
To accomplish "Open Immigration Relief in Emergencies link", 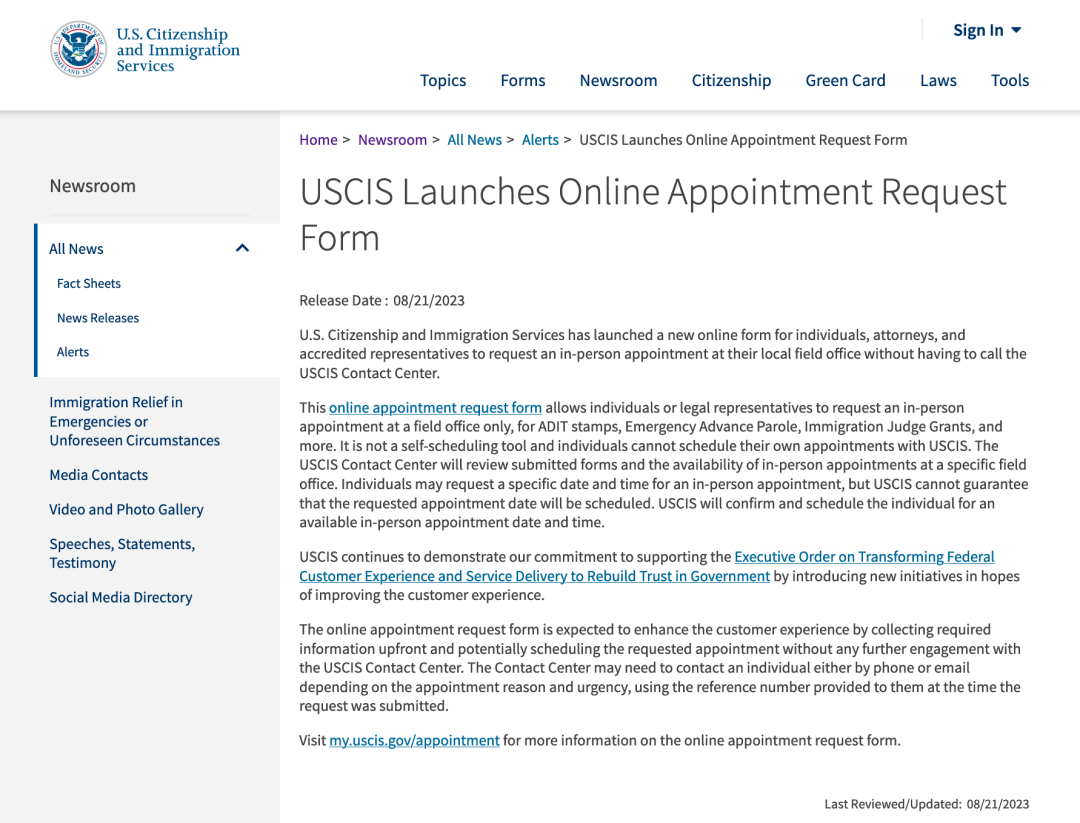I will click(x=134, y=421).
